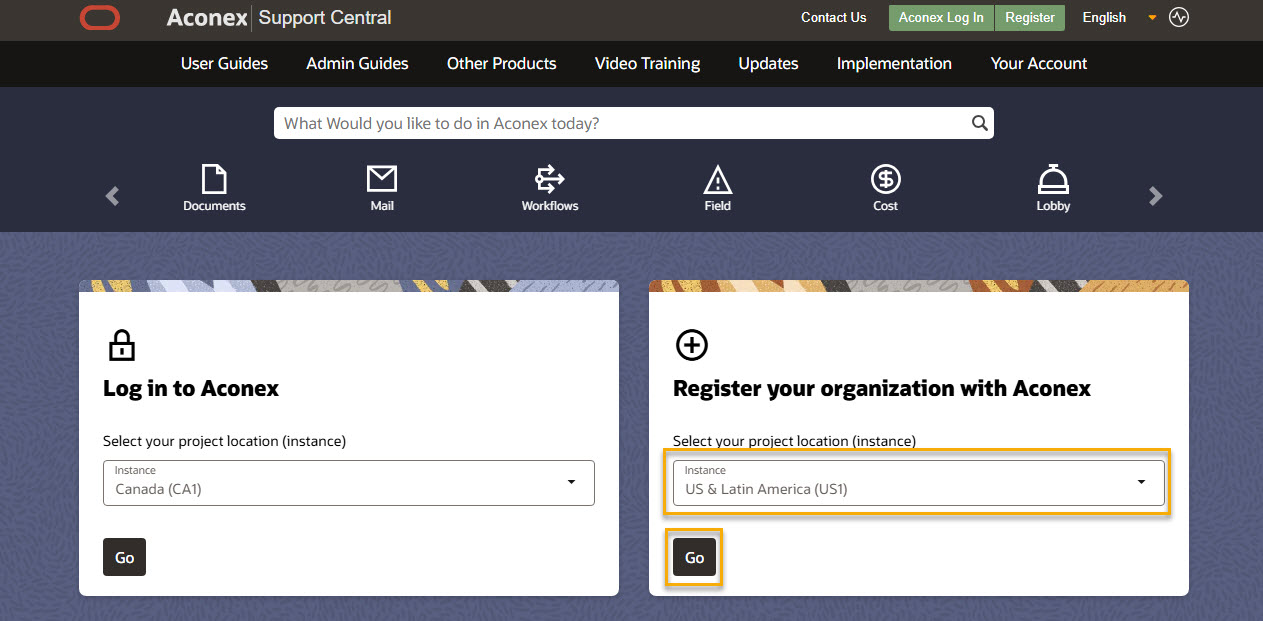Open the Other Products menu
This screenshot has width=1263, height=621.
point(501,63)
